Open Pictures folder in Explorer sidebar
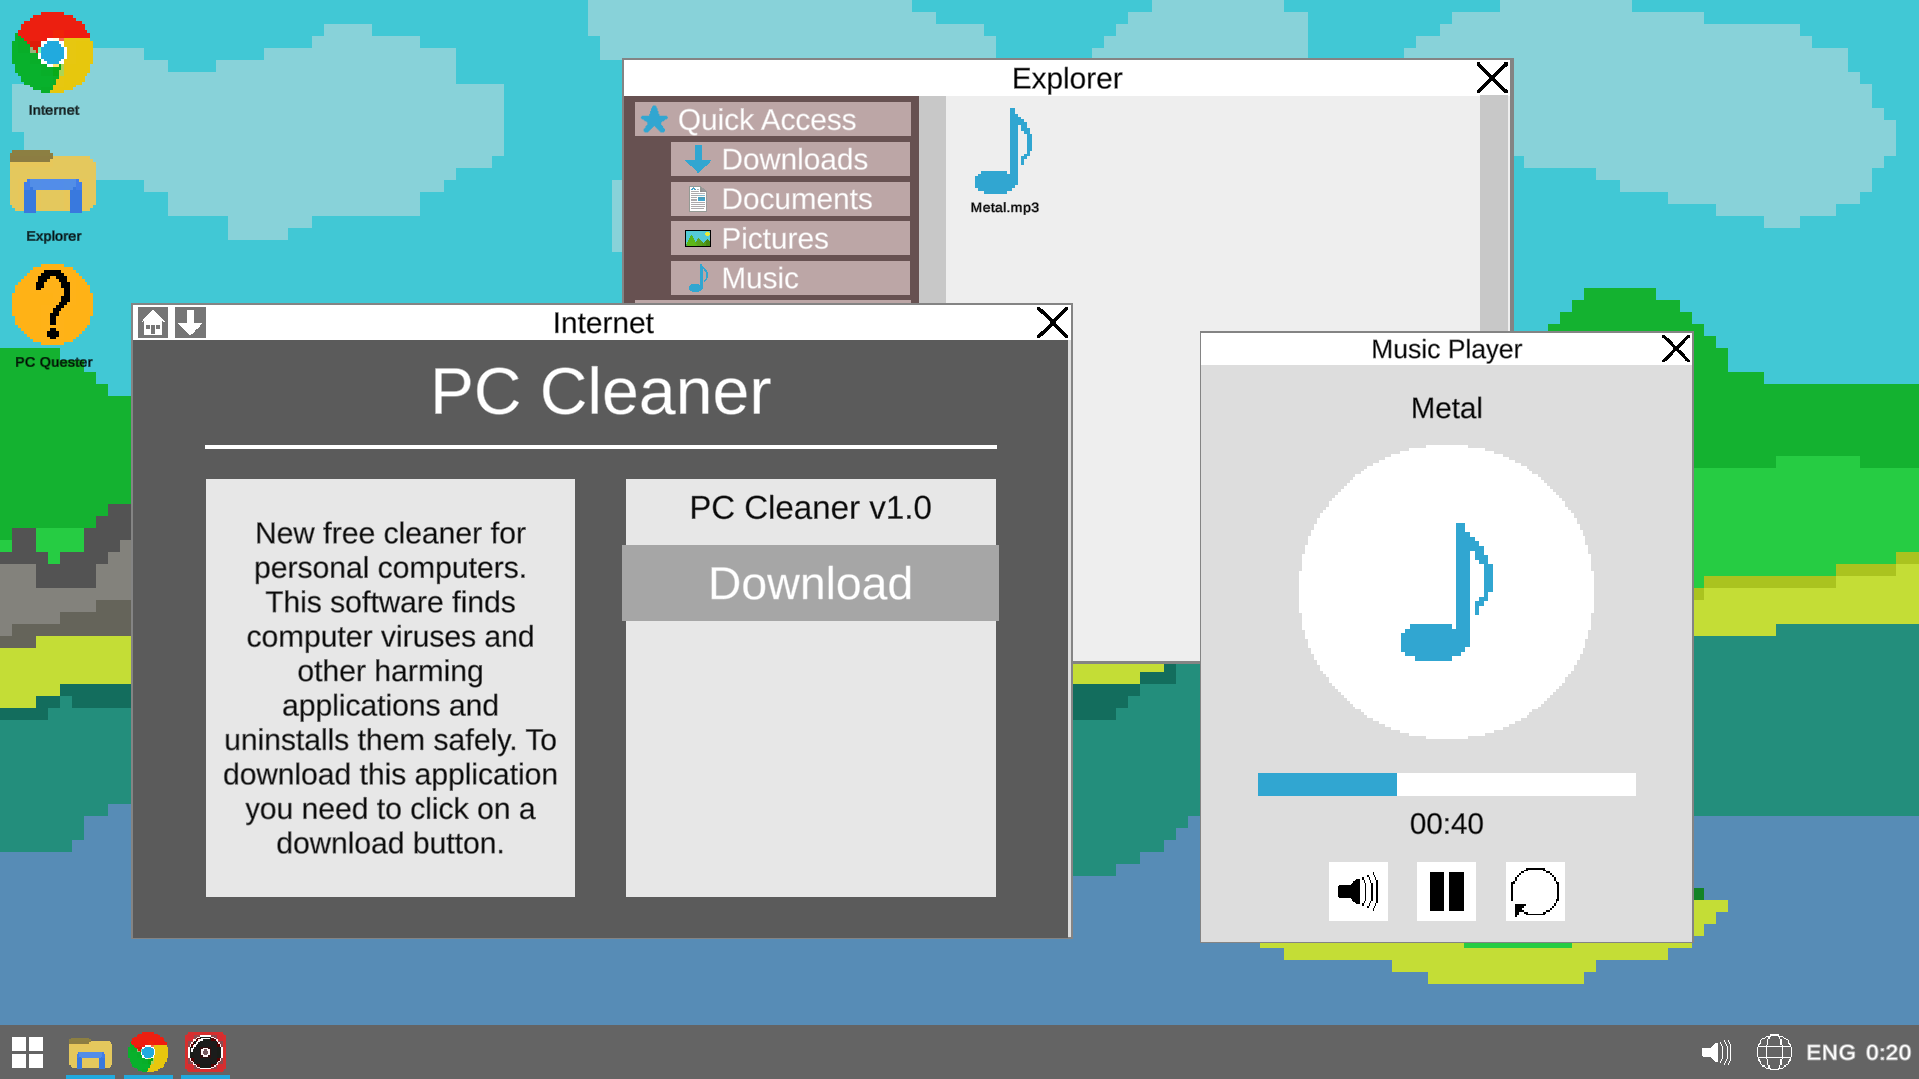The width and height of the screenshot is (1919, 1079). [x=790, y=239]
